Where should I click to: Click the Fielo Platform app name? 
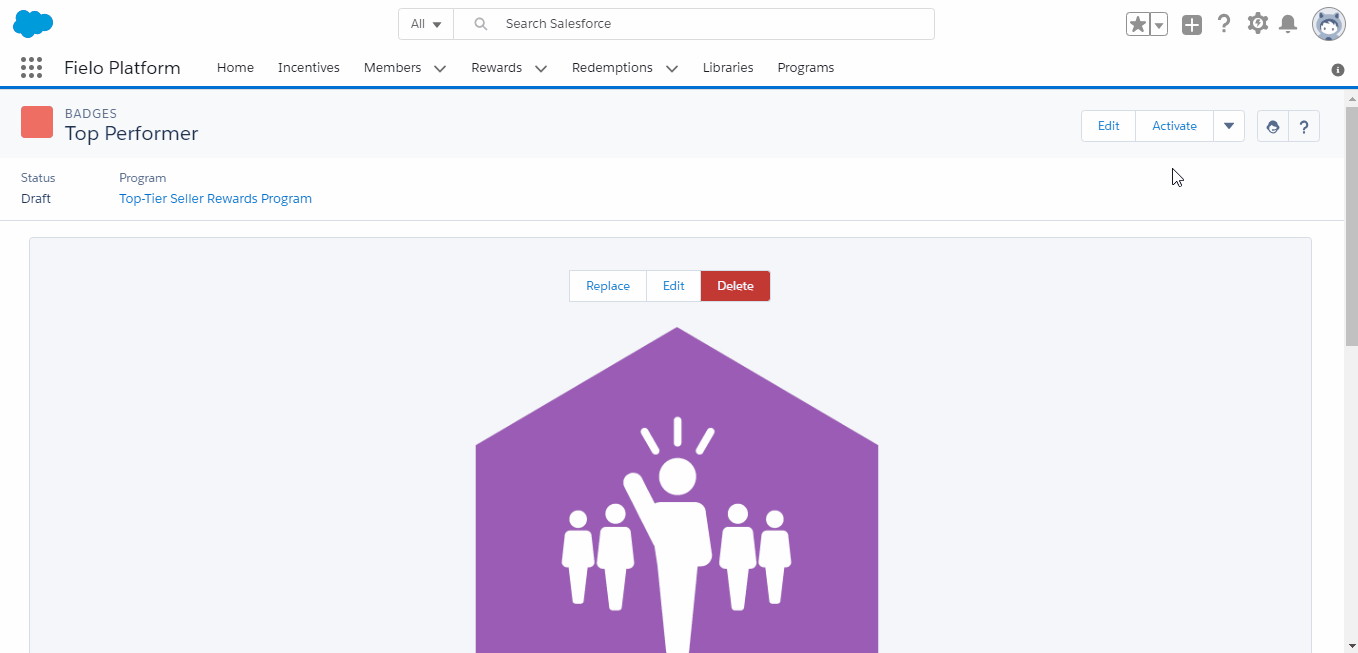click(x=122, y=68)
